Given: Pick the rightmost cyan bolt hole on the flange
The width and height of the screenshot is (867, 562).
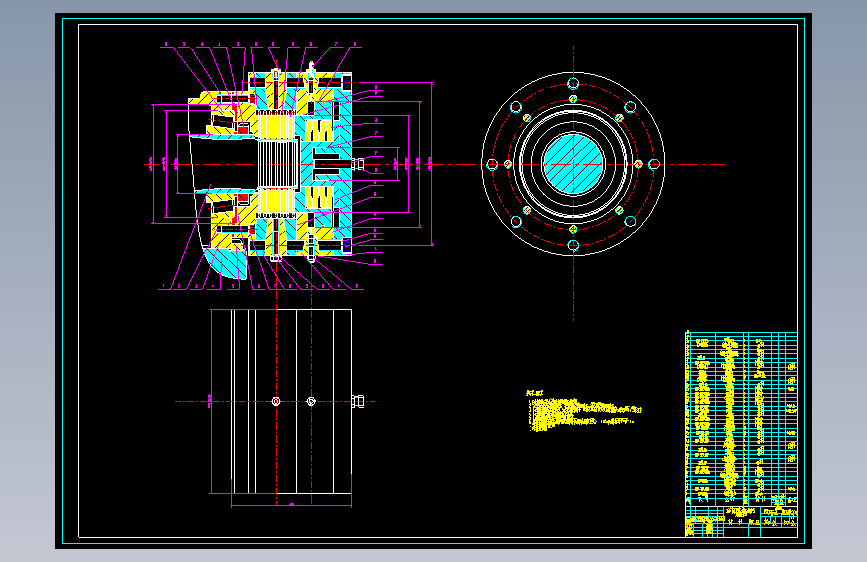Looking at the screenshot, I should pyautogui.click(x=654, y=164).
